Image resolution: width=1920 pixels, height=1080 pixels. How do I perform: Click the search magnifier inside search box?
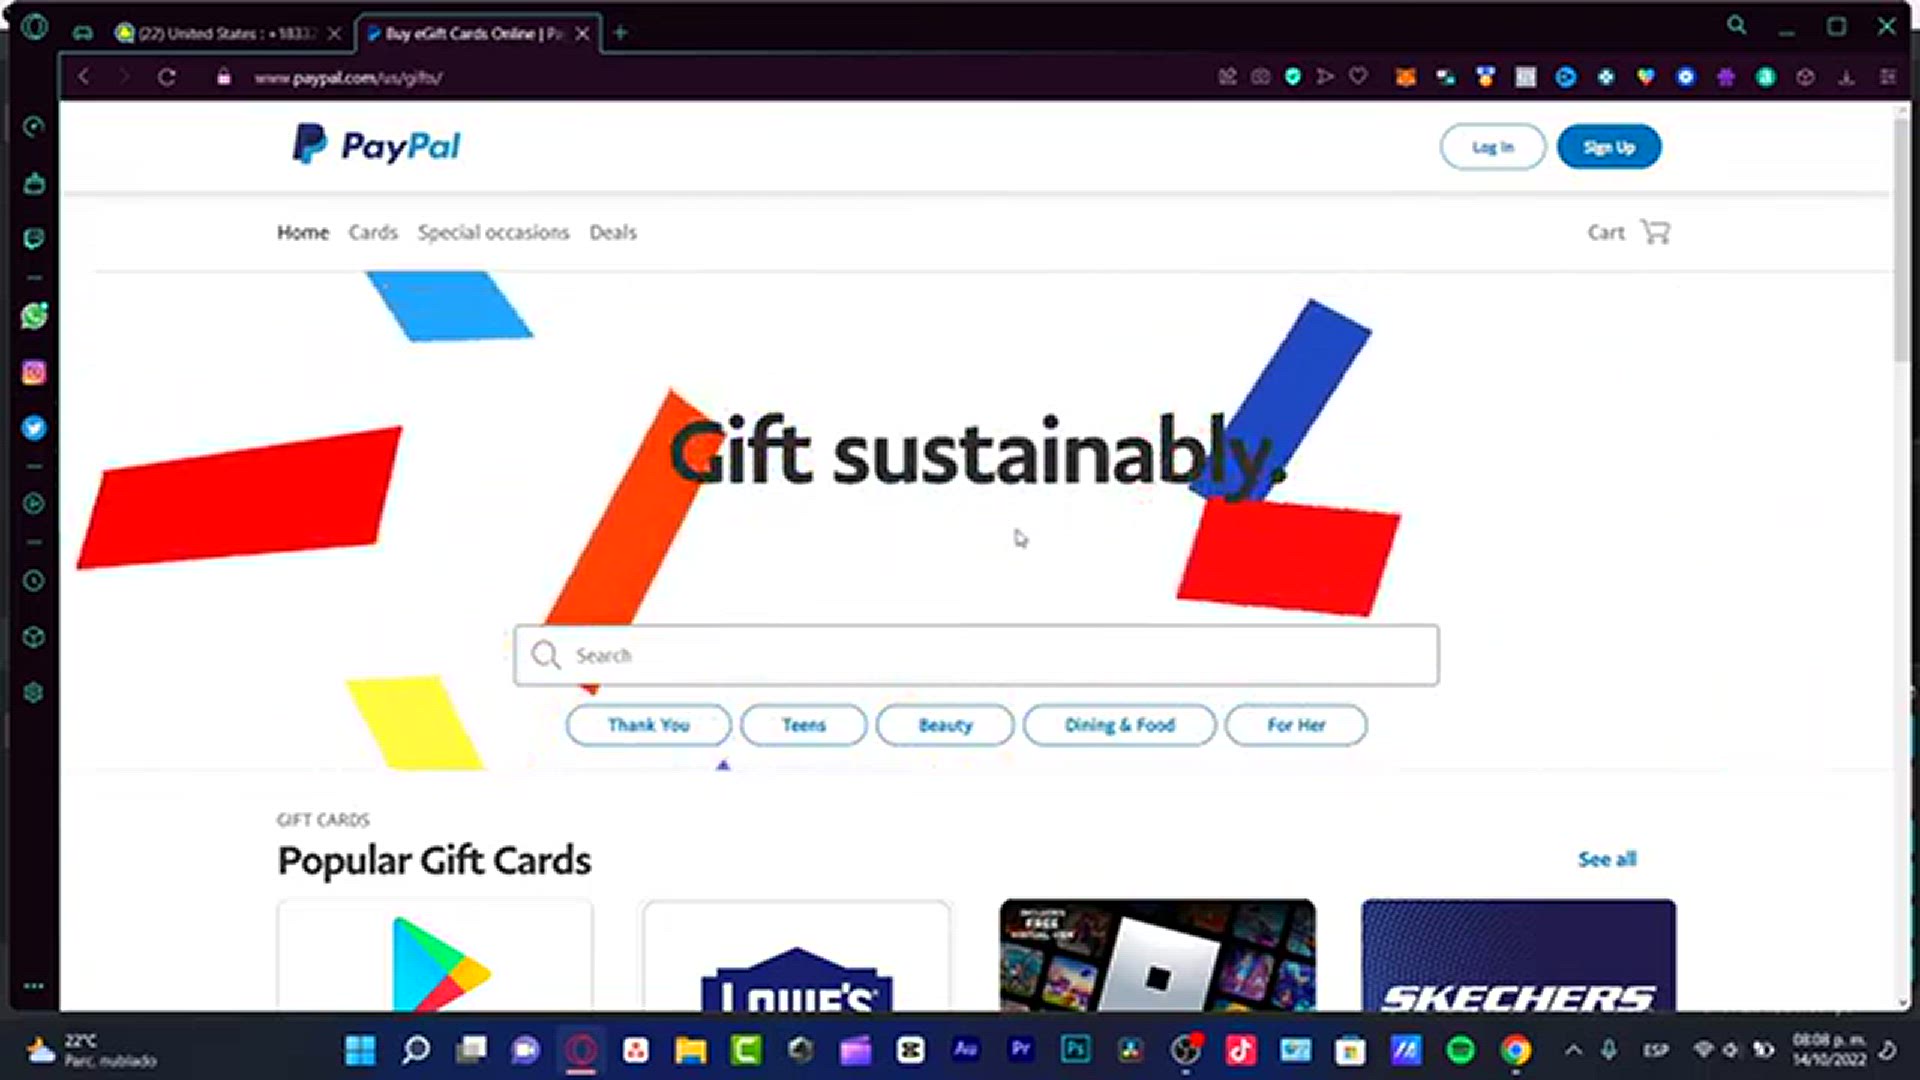click(546, 655)
